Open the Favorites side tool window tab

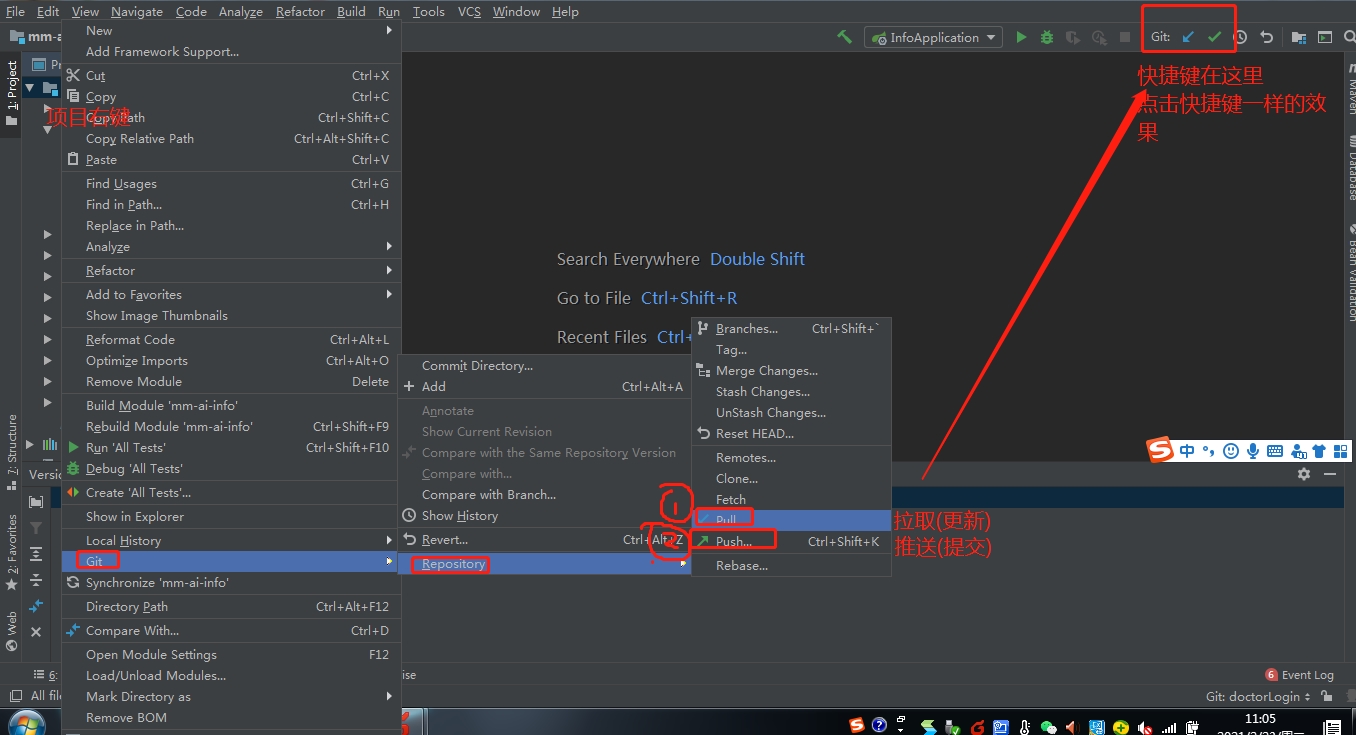pyautogui.click(x=12, y=552)
